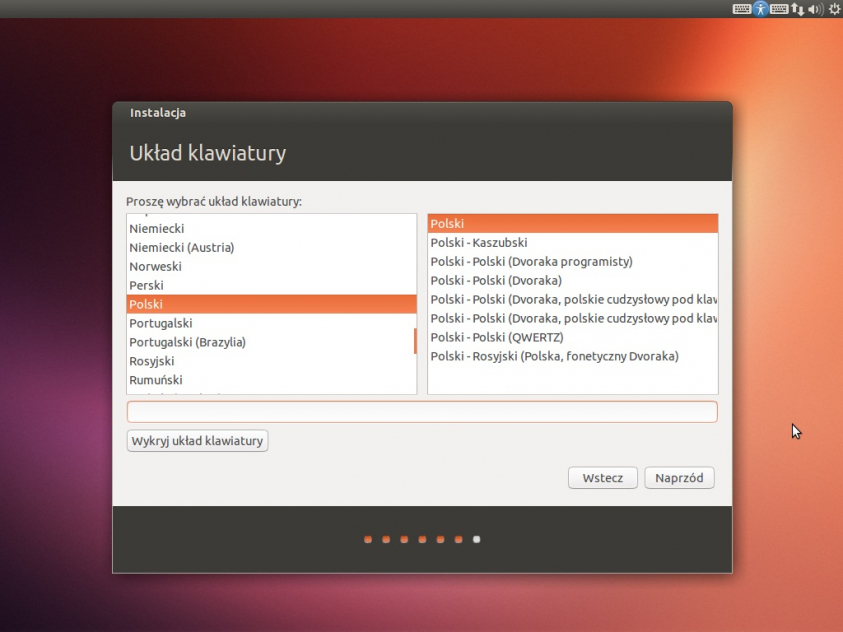Click the keyboard layout indicator in the top panel

(741, 9)
